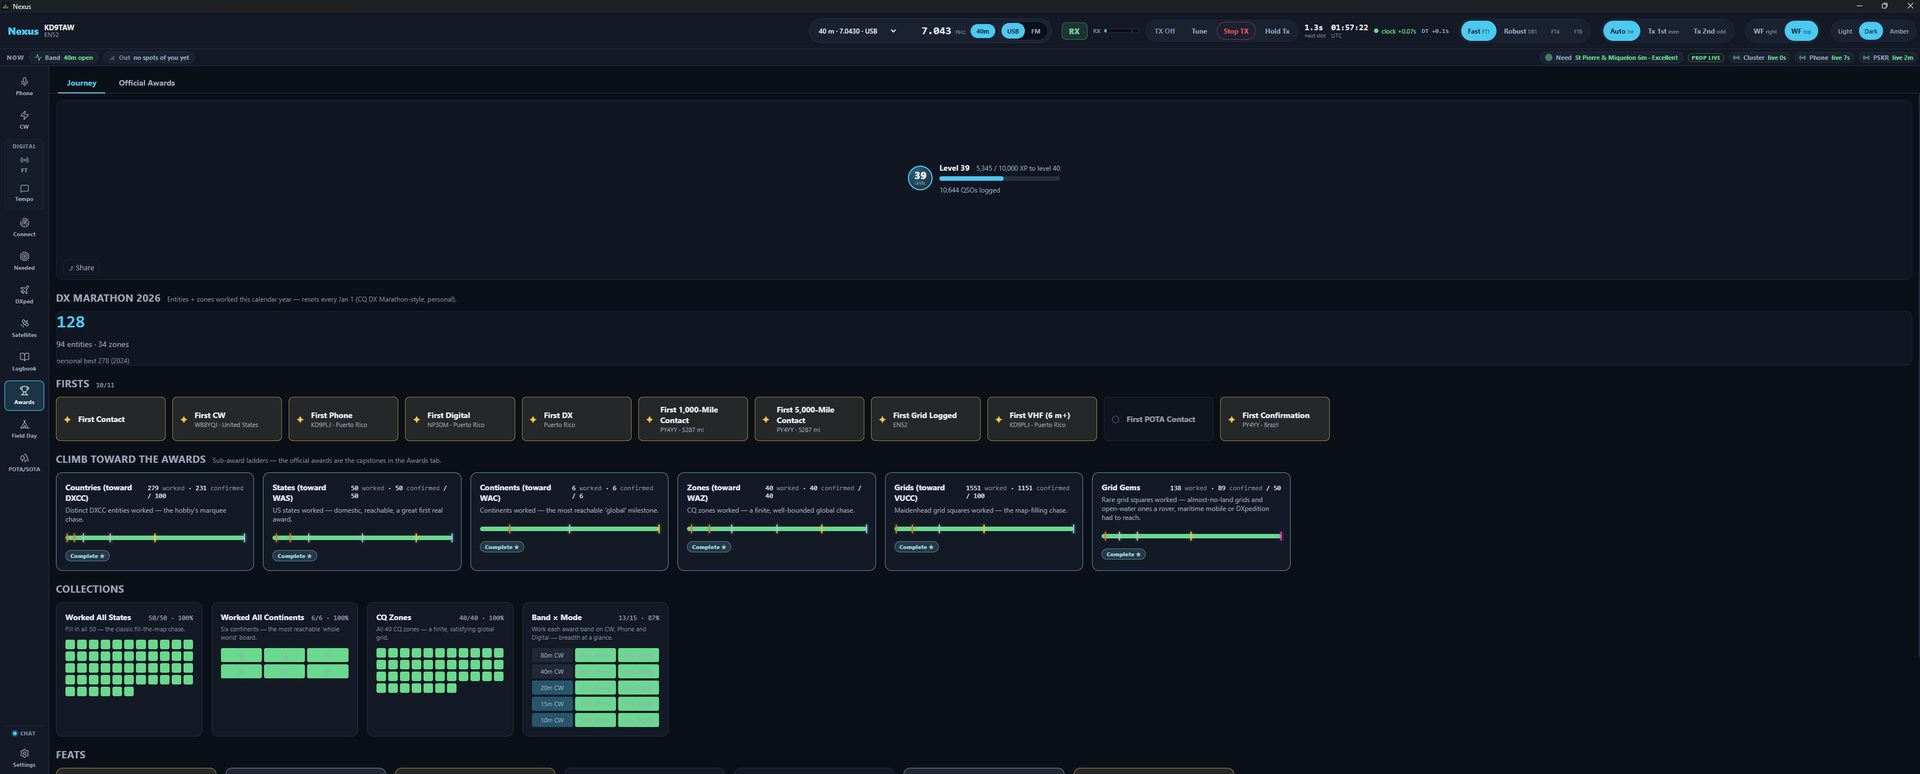Open the 40 m 7.0430 USB frequency dropdown
Image resolution: width=1920 pixels, height=774 pixels.
tap(857, 31)
